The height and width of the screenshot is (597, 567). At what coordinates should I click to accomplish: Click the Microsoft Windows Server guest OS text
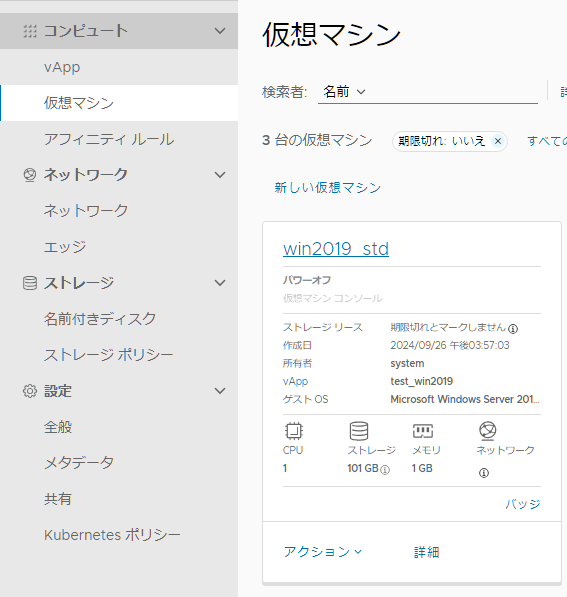click(465, 399)
